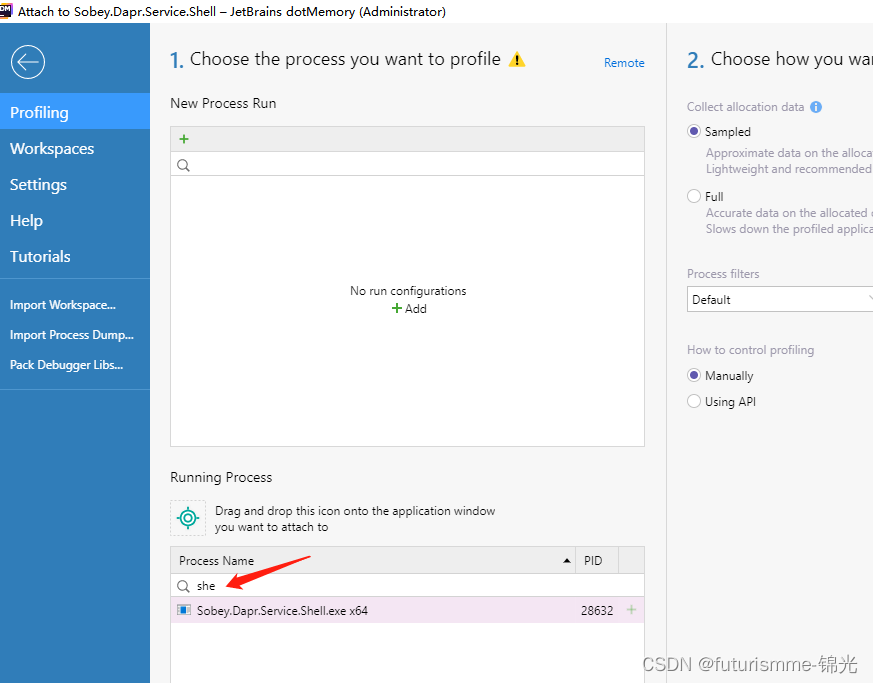Open the Workspaces section
This screenshot has width=873, height=683.
[75, 149]
